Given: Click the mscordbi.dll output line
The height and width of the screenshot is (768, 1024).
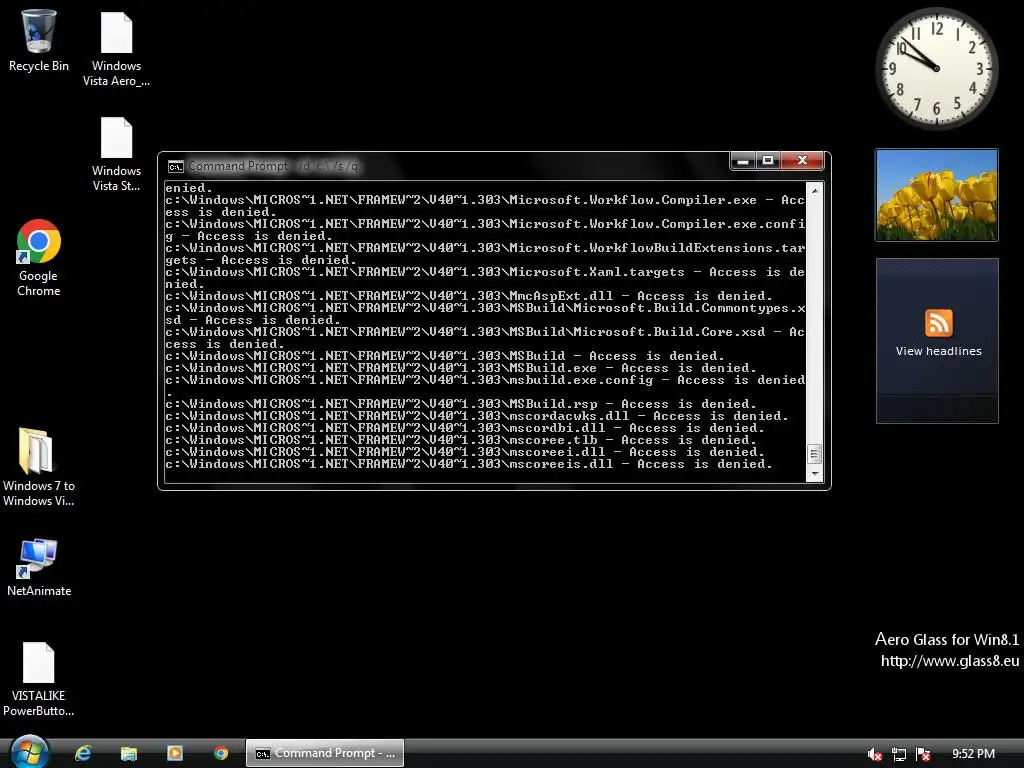Looking at the screenshot, I should [x=464, y=428].
